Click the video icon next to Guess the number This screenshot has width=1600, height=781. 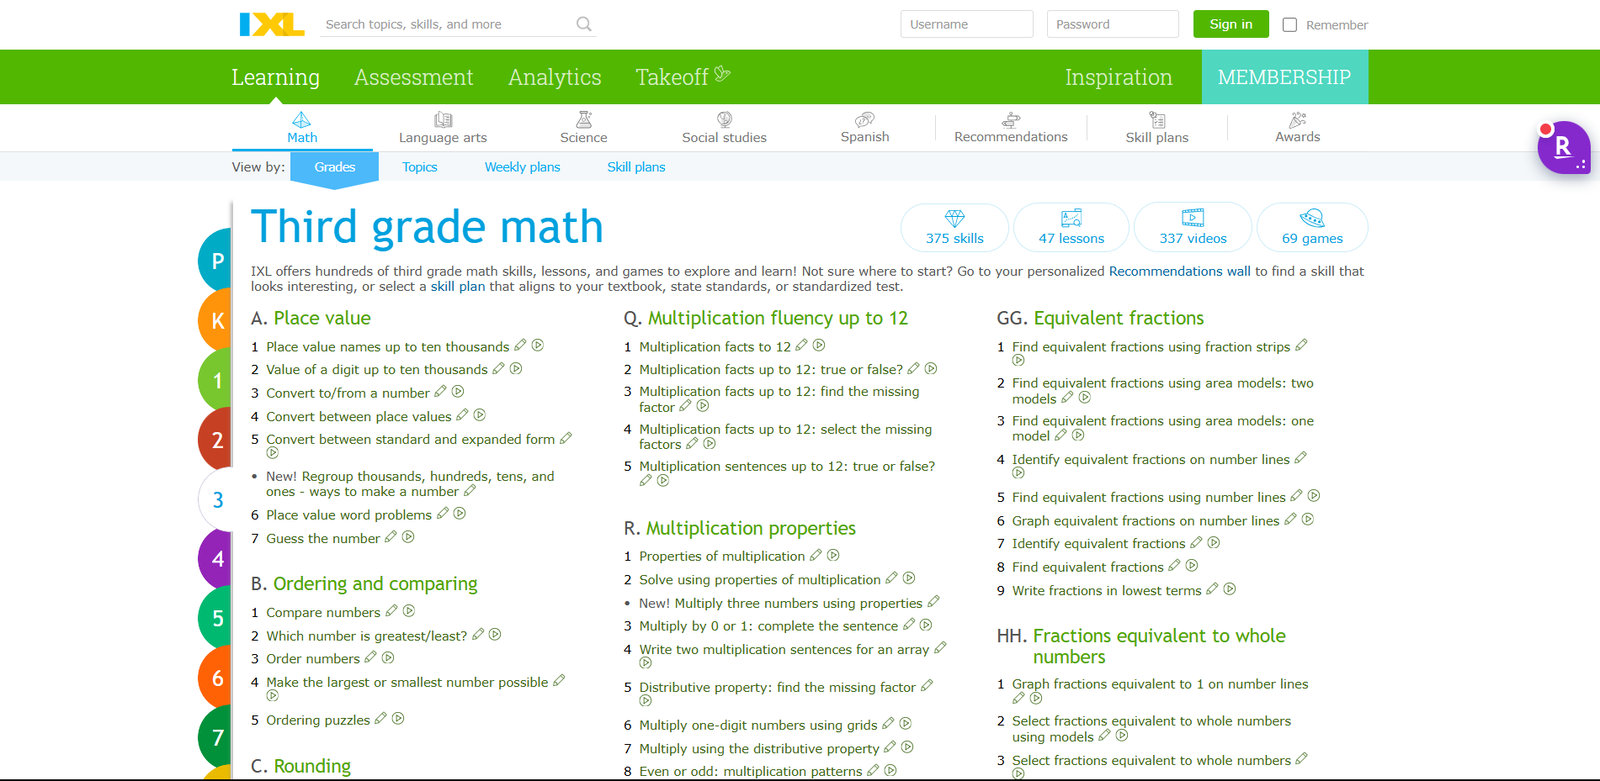(x=408, y=538)
